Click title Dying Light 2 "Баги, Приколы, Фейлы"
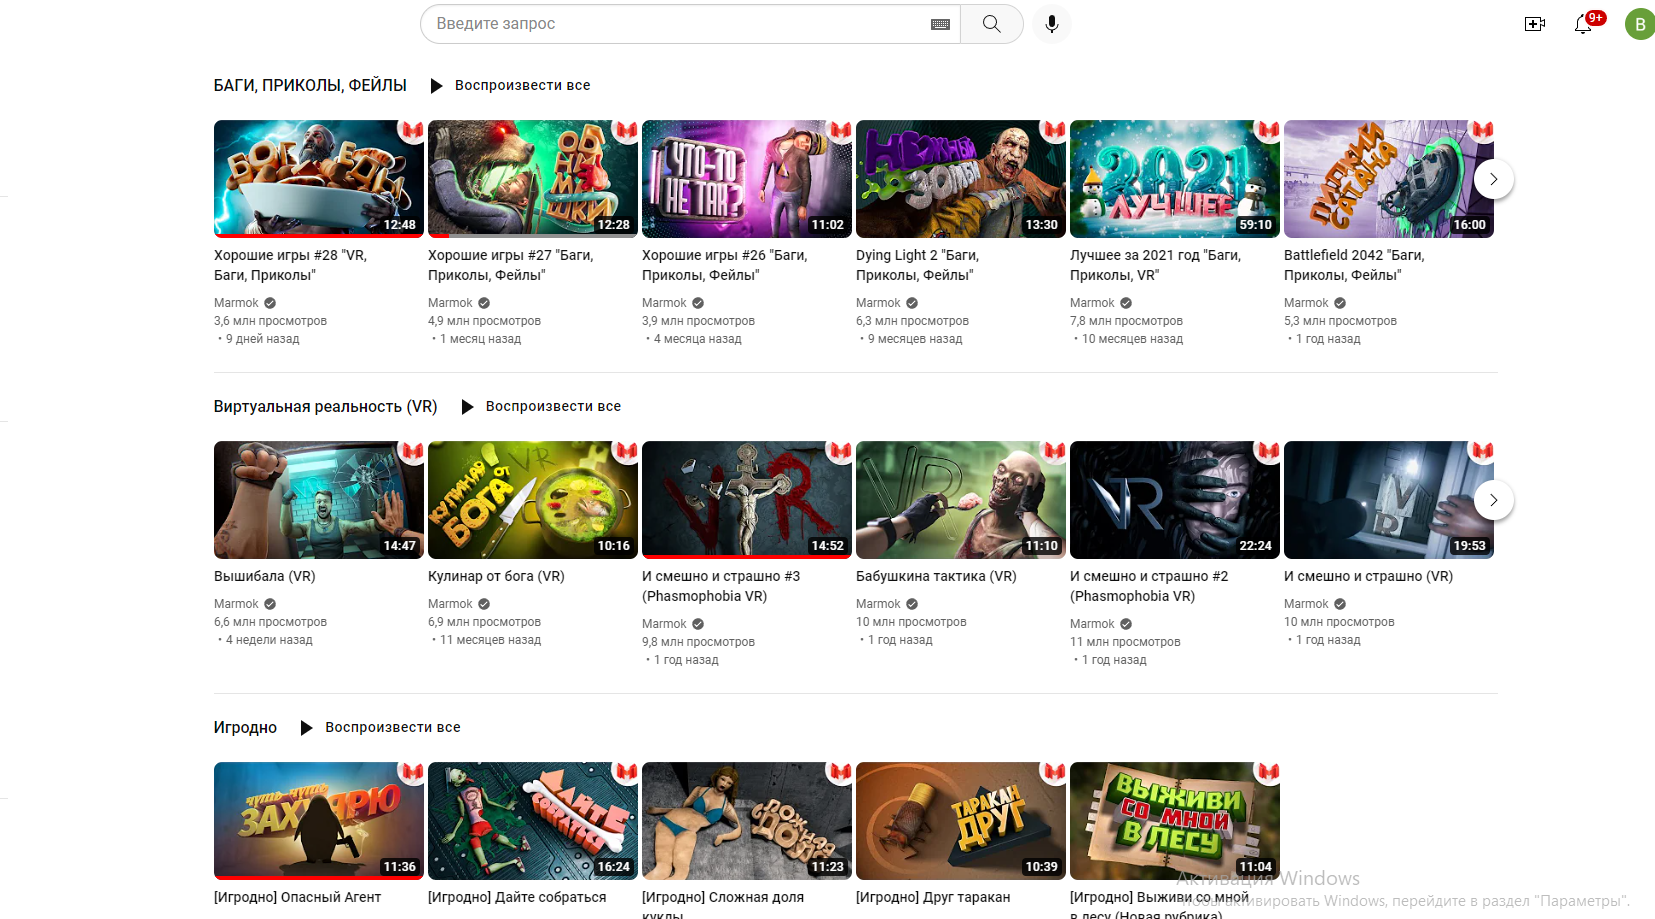1655x919 pixels. point(917,265)
